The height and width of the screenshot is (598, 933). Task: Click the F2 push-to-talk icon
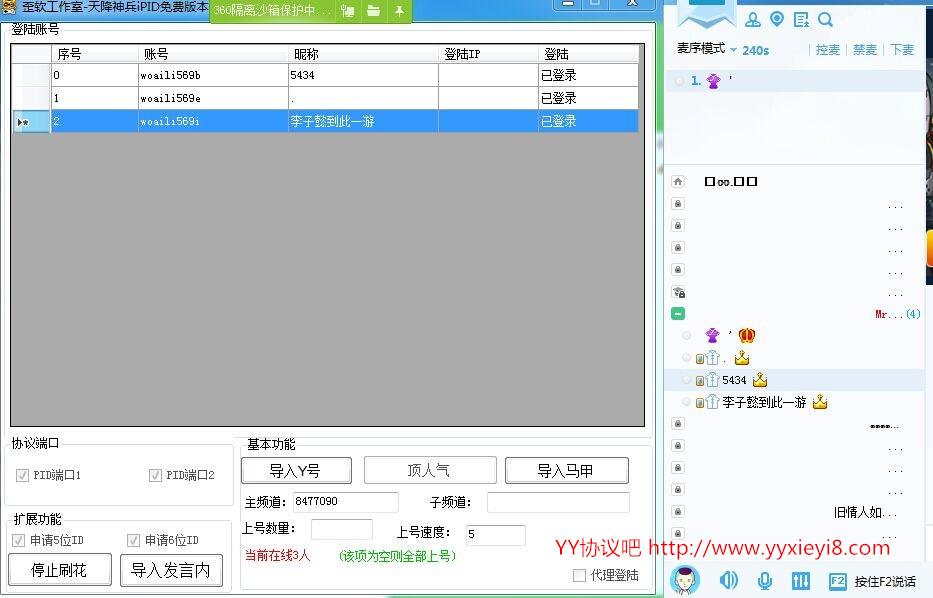coord(838,580)
